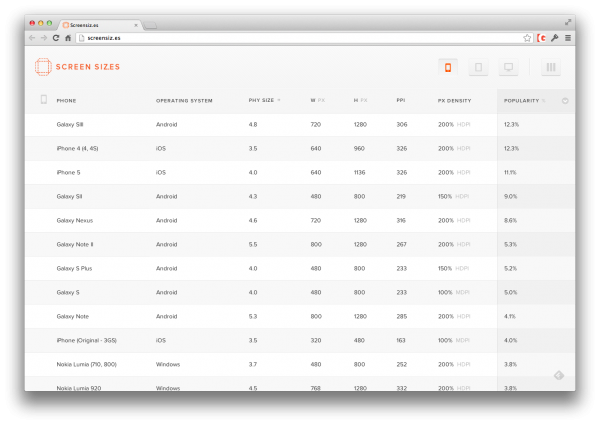Click PPI value 163

tap(401, 340)
